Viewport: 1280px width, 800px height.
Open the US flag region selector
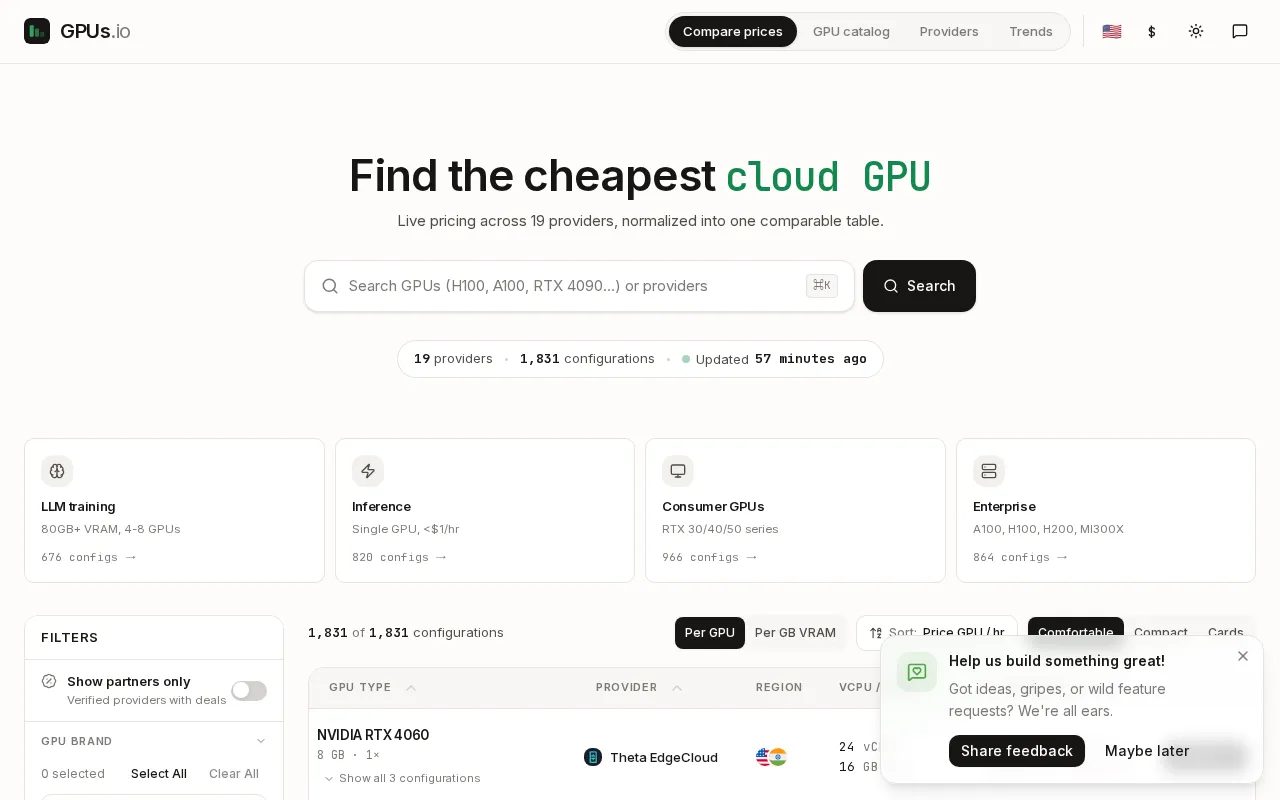1112,31
